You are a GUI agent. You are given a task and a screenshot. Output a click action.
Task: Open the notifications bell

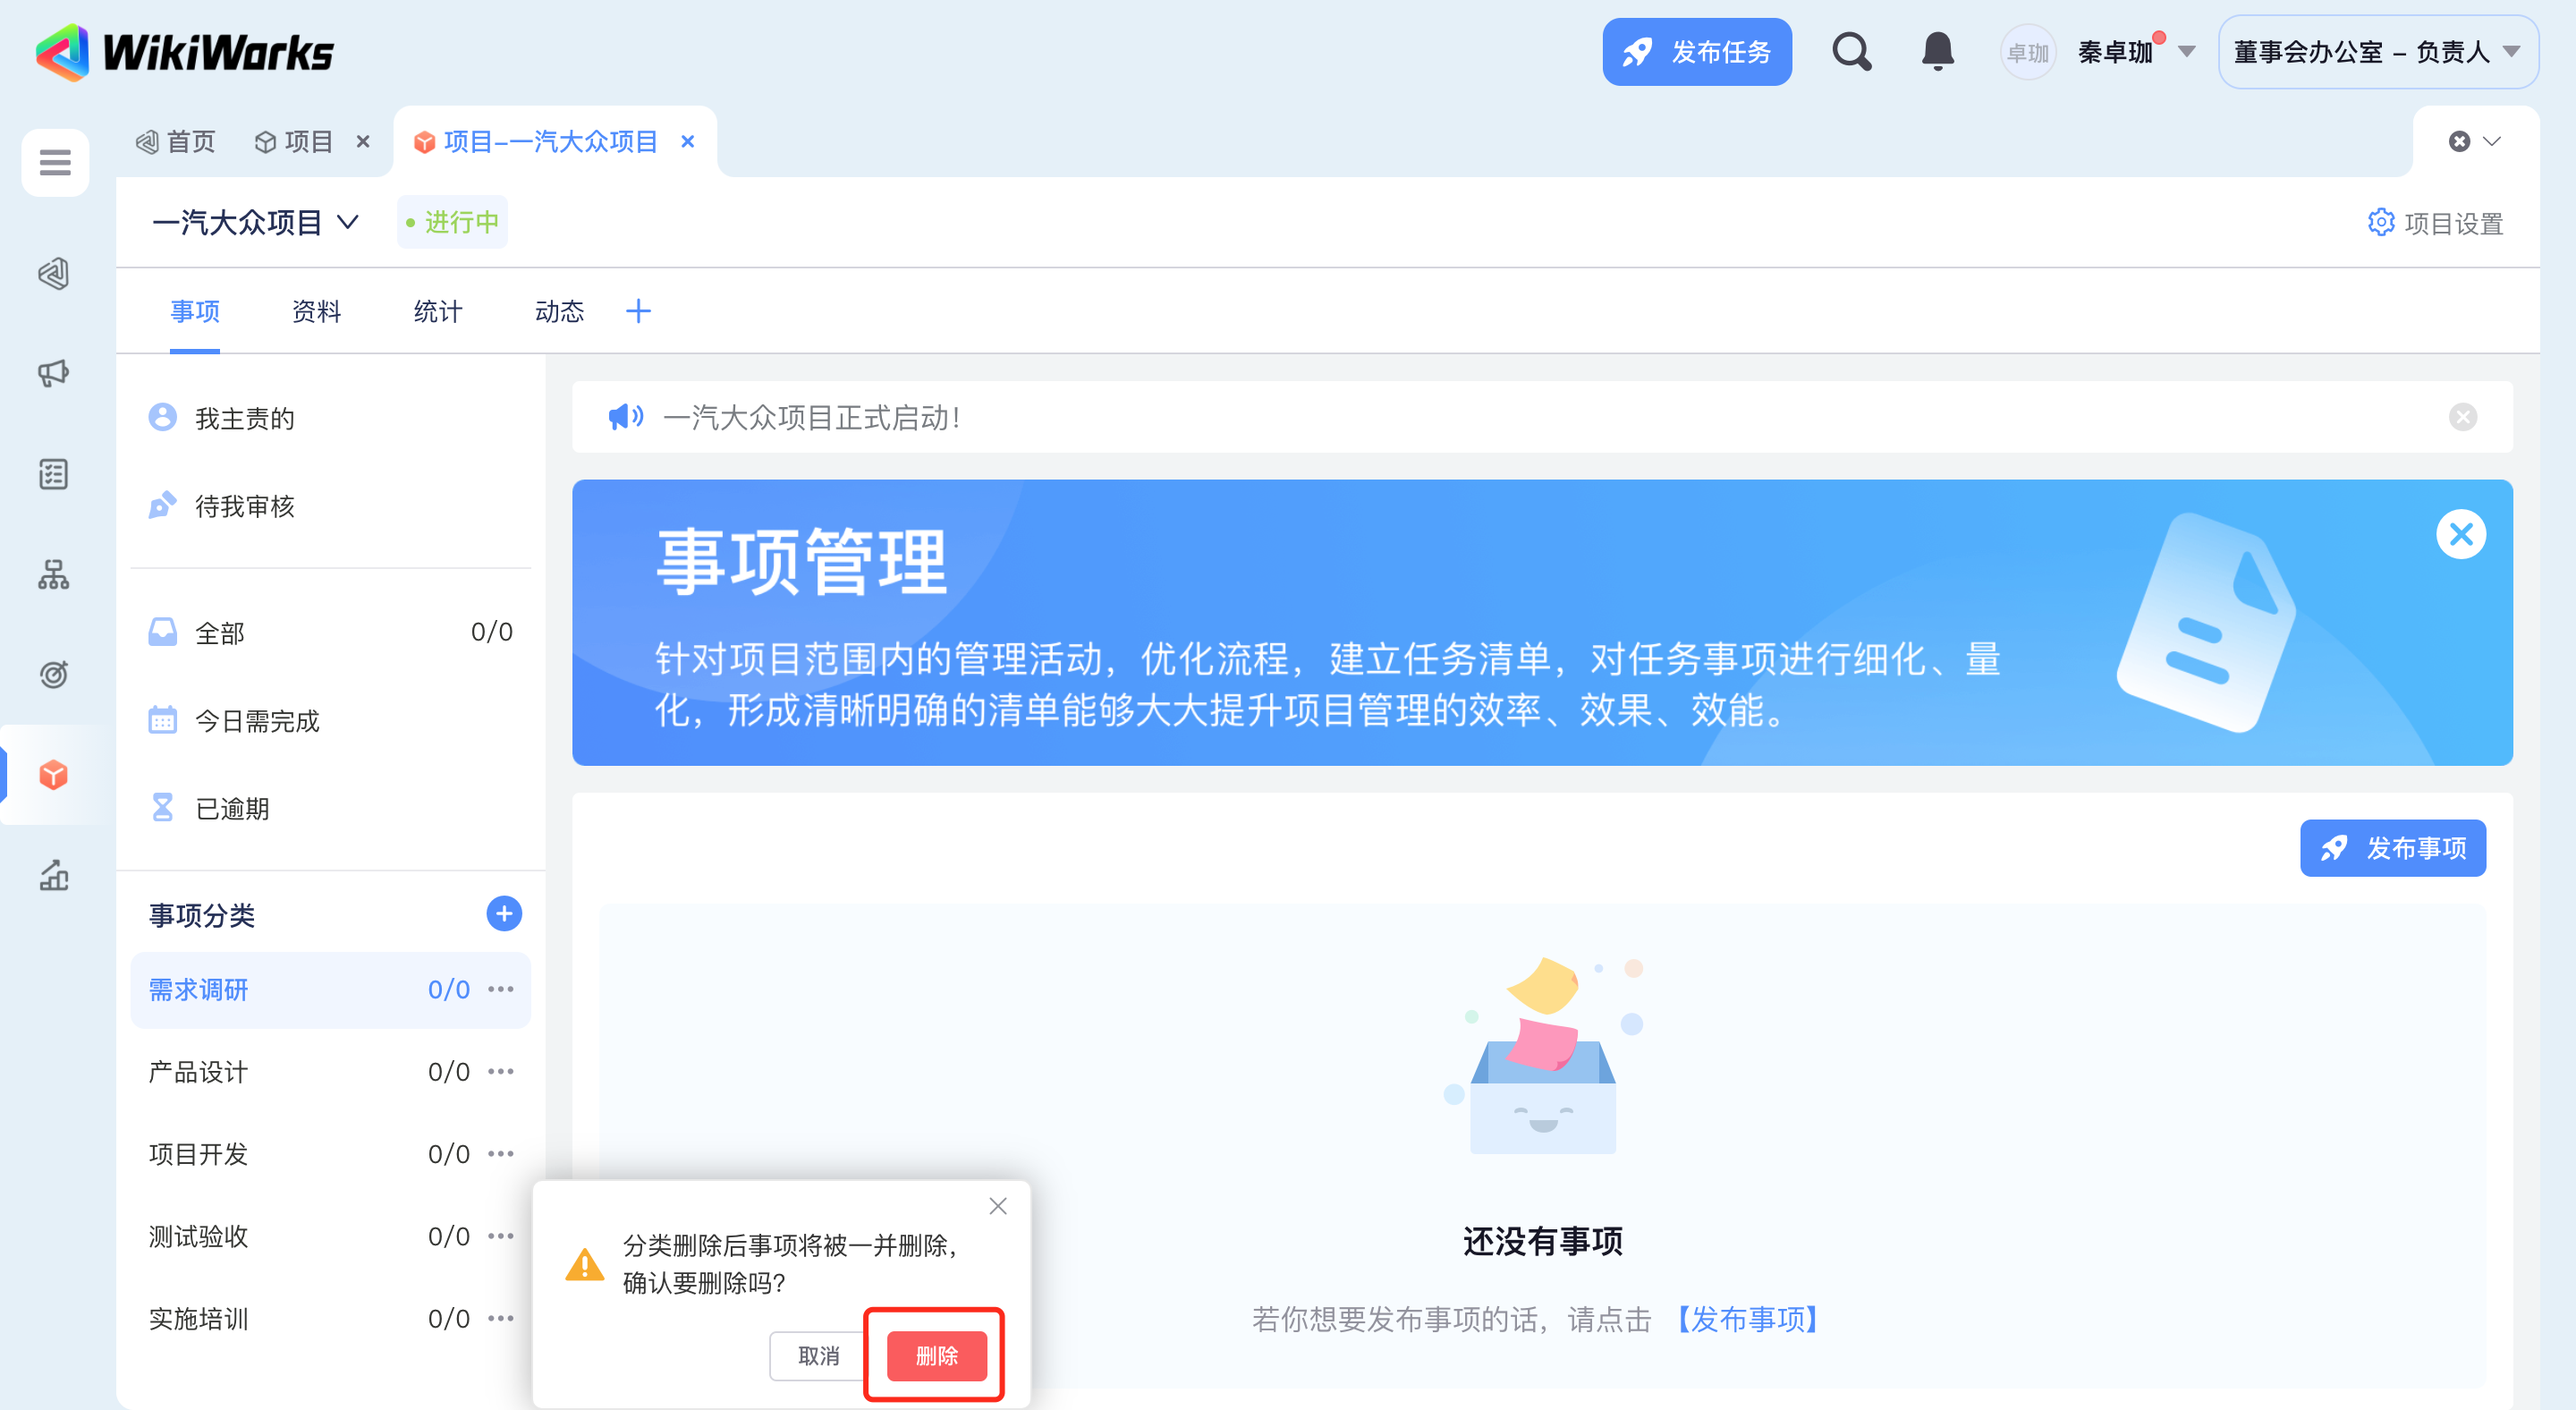[x=1937, y=51]
